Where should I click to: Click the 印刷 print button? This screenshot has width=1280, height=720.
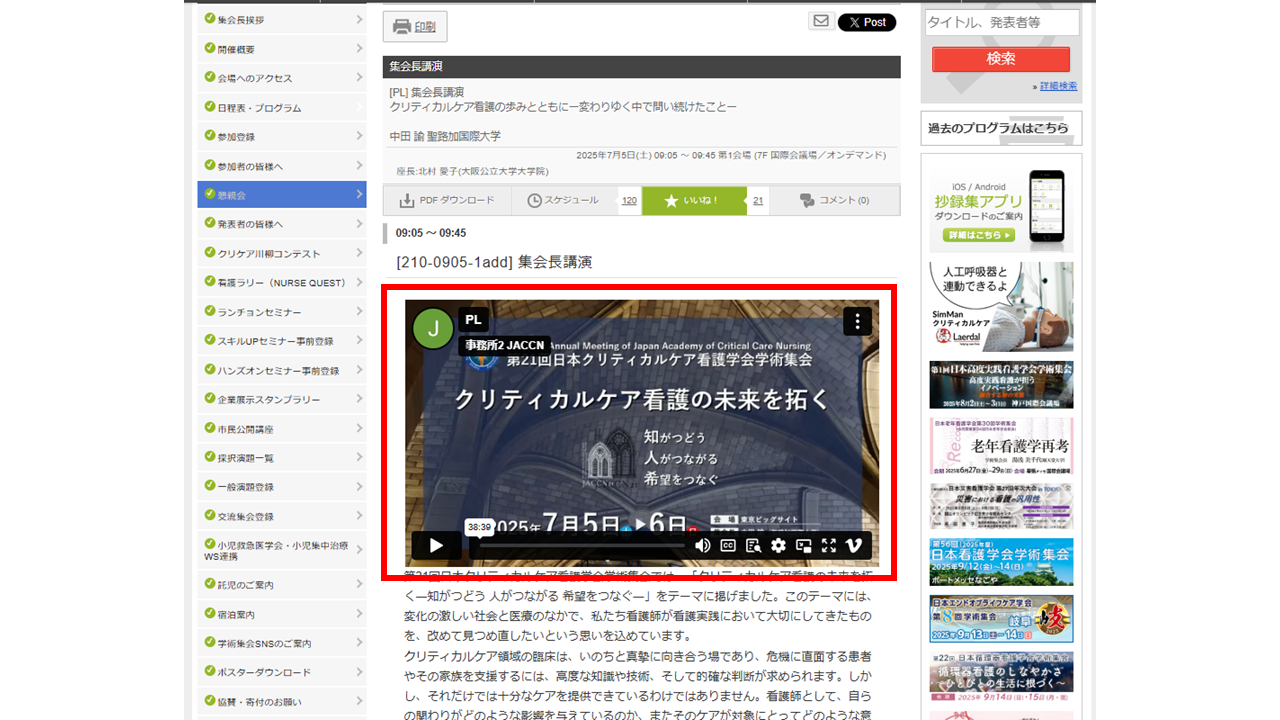(415, 27)
